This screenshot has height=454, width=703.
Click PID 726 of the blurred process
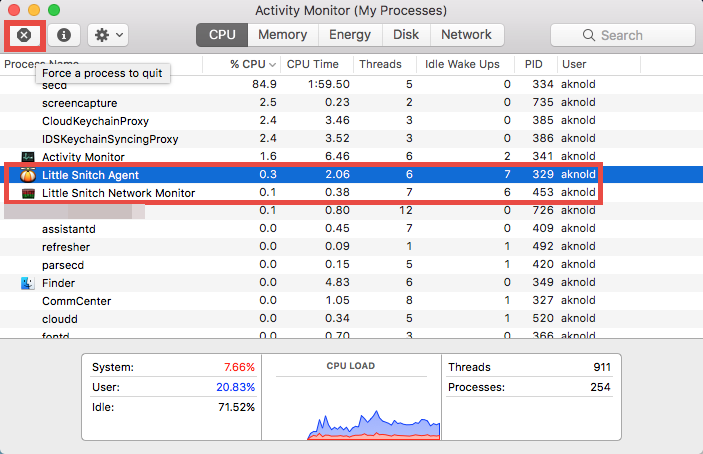[x=542, y=210]
